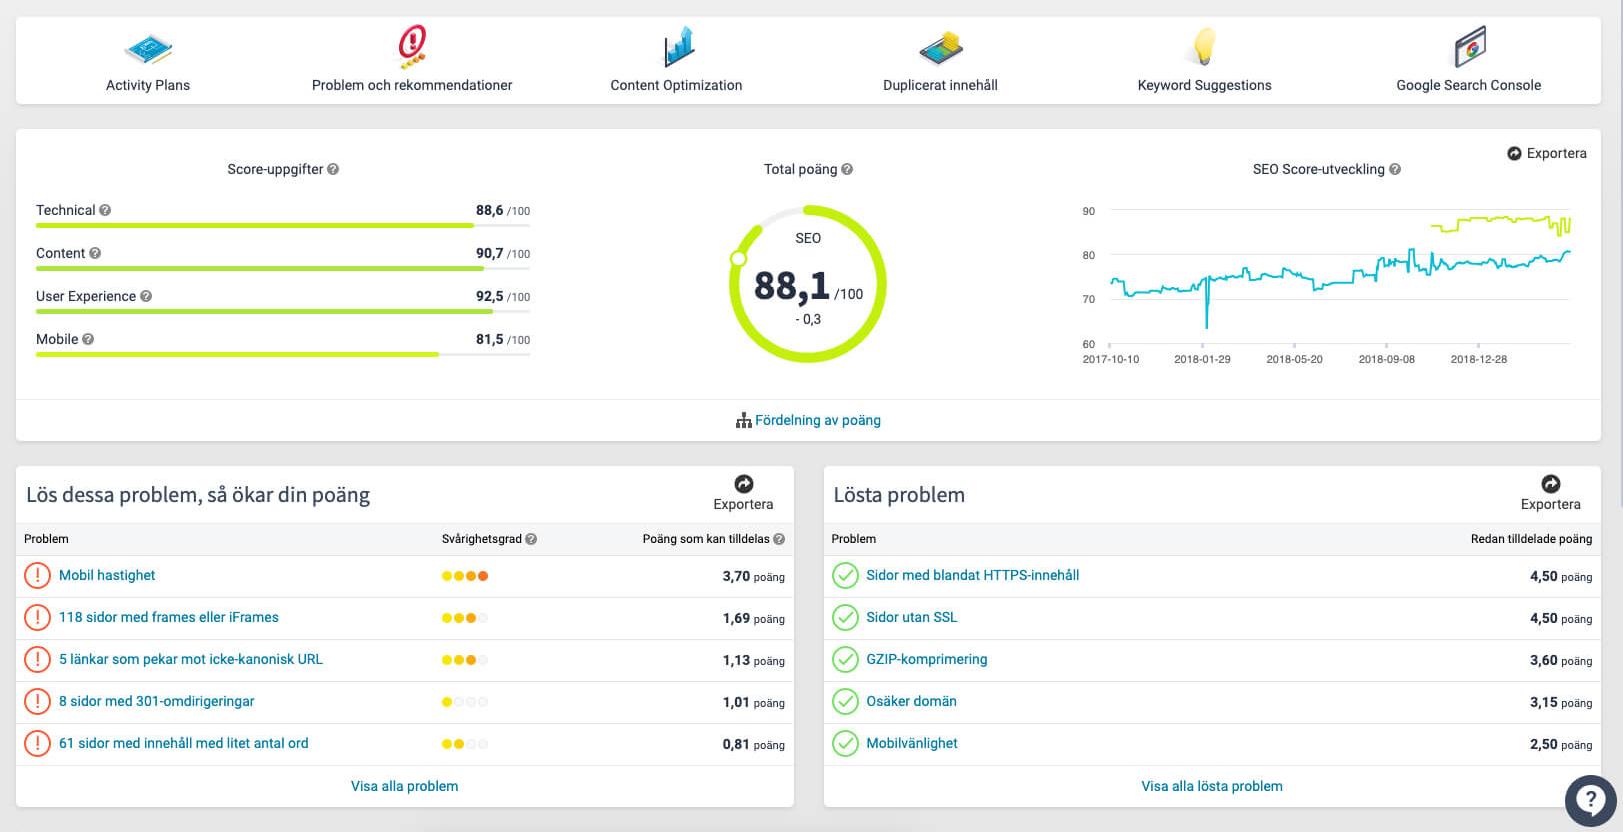The width and height of the screenshot is (1623, 832).
Task: Open Fördelning av poäng link
Action: (x=818, y=420)
